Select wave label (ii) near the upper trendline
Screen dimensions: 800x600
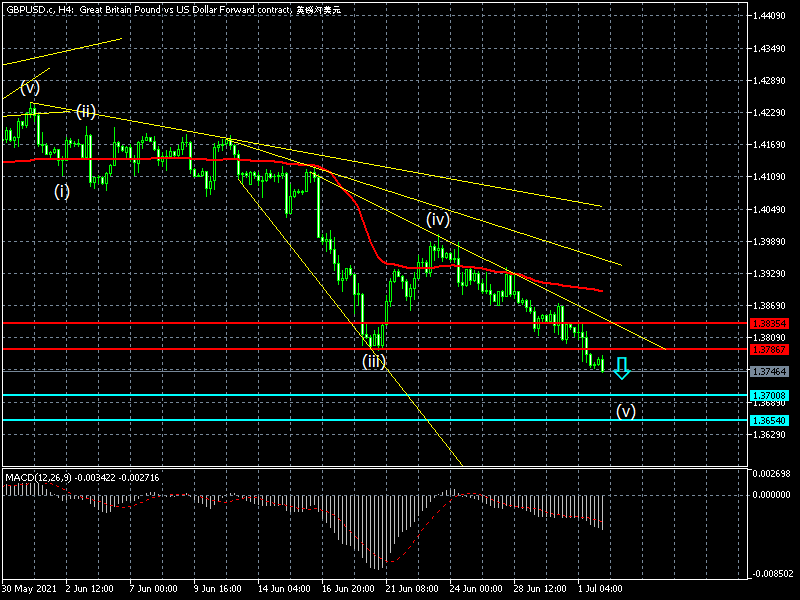86,111
